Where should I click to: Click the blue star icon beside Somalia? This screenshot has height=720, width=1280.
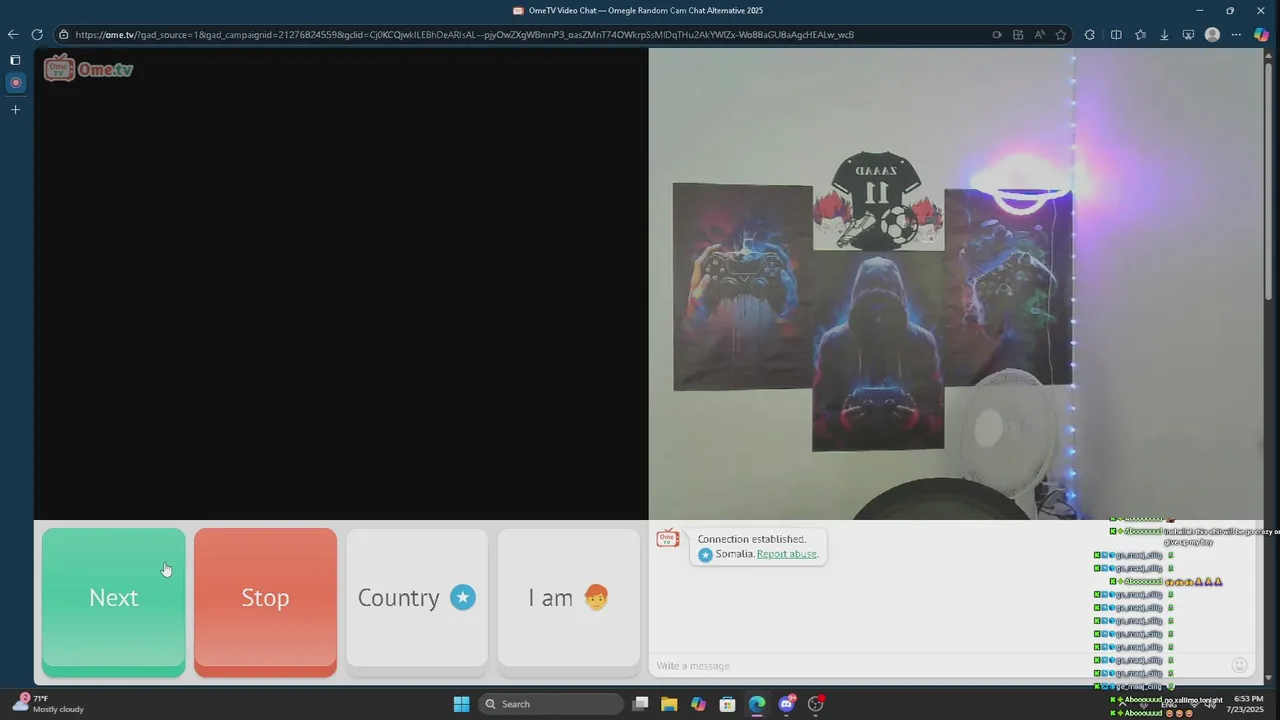pyautogui.click(x=705, y=554)
